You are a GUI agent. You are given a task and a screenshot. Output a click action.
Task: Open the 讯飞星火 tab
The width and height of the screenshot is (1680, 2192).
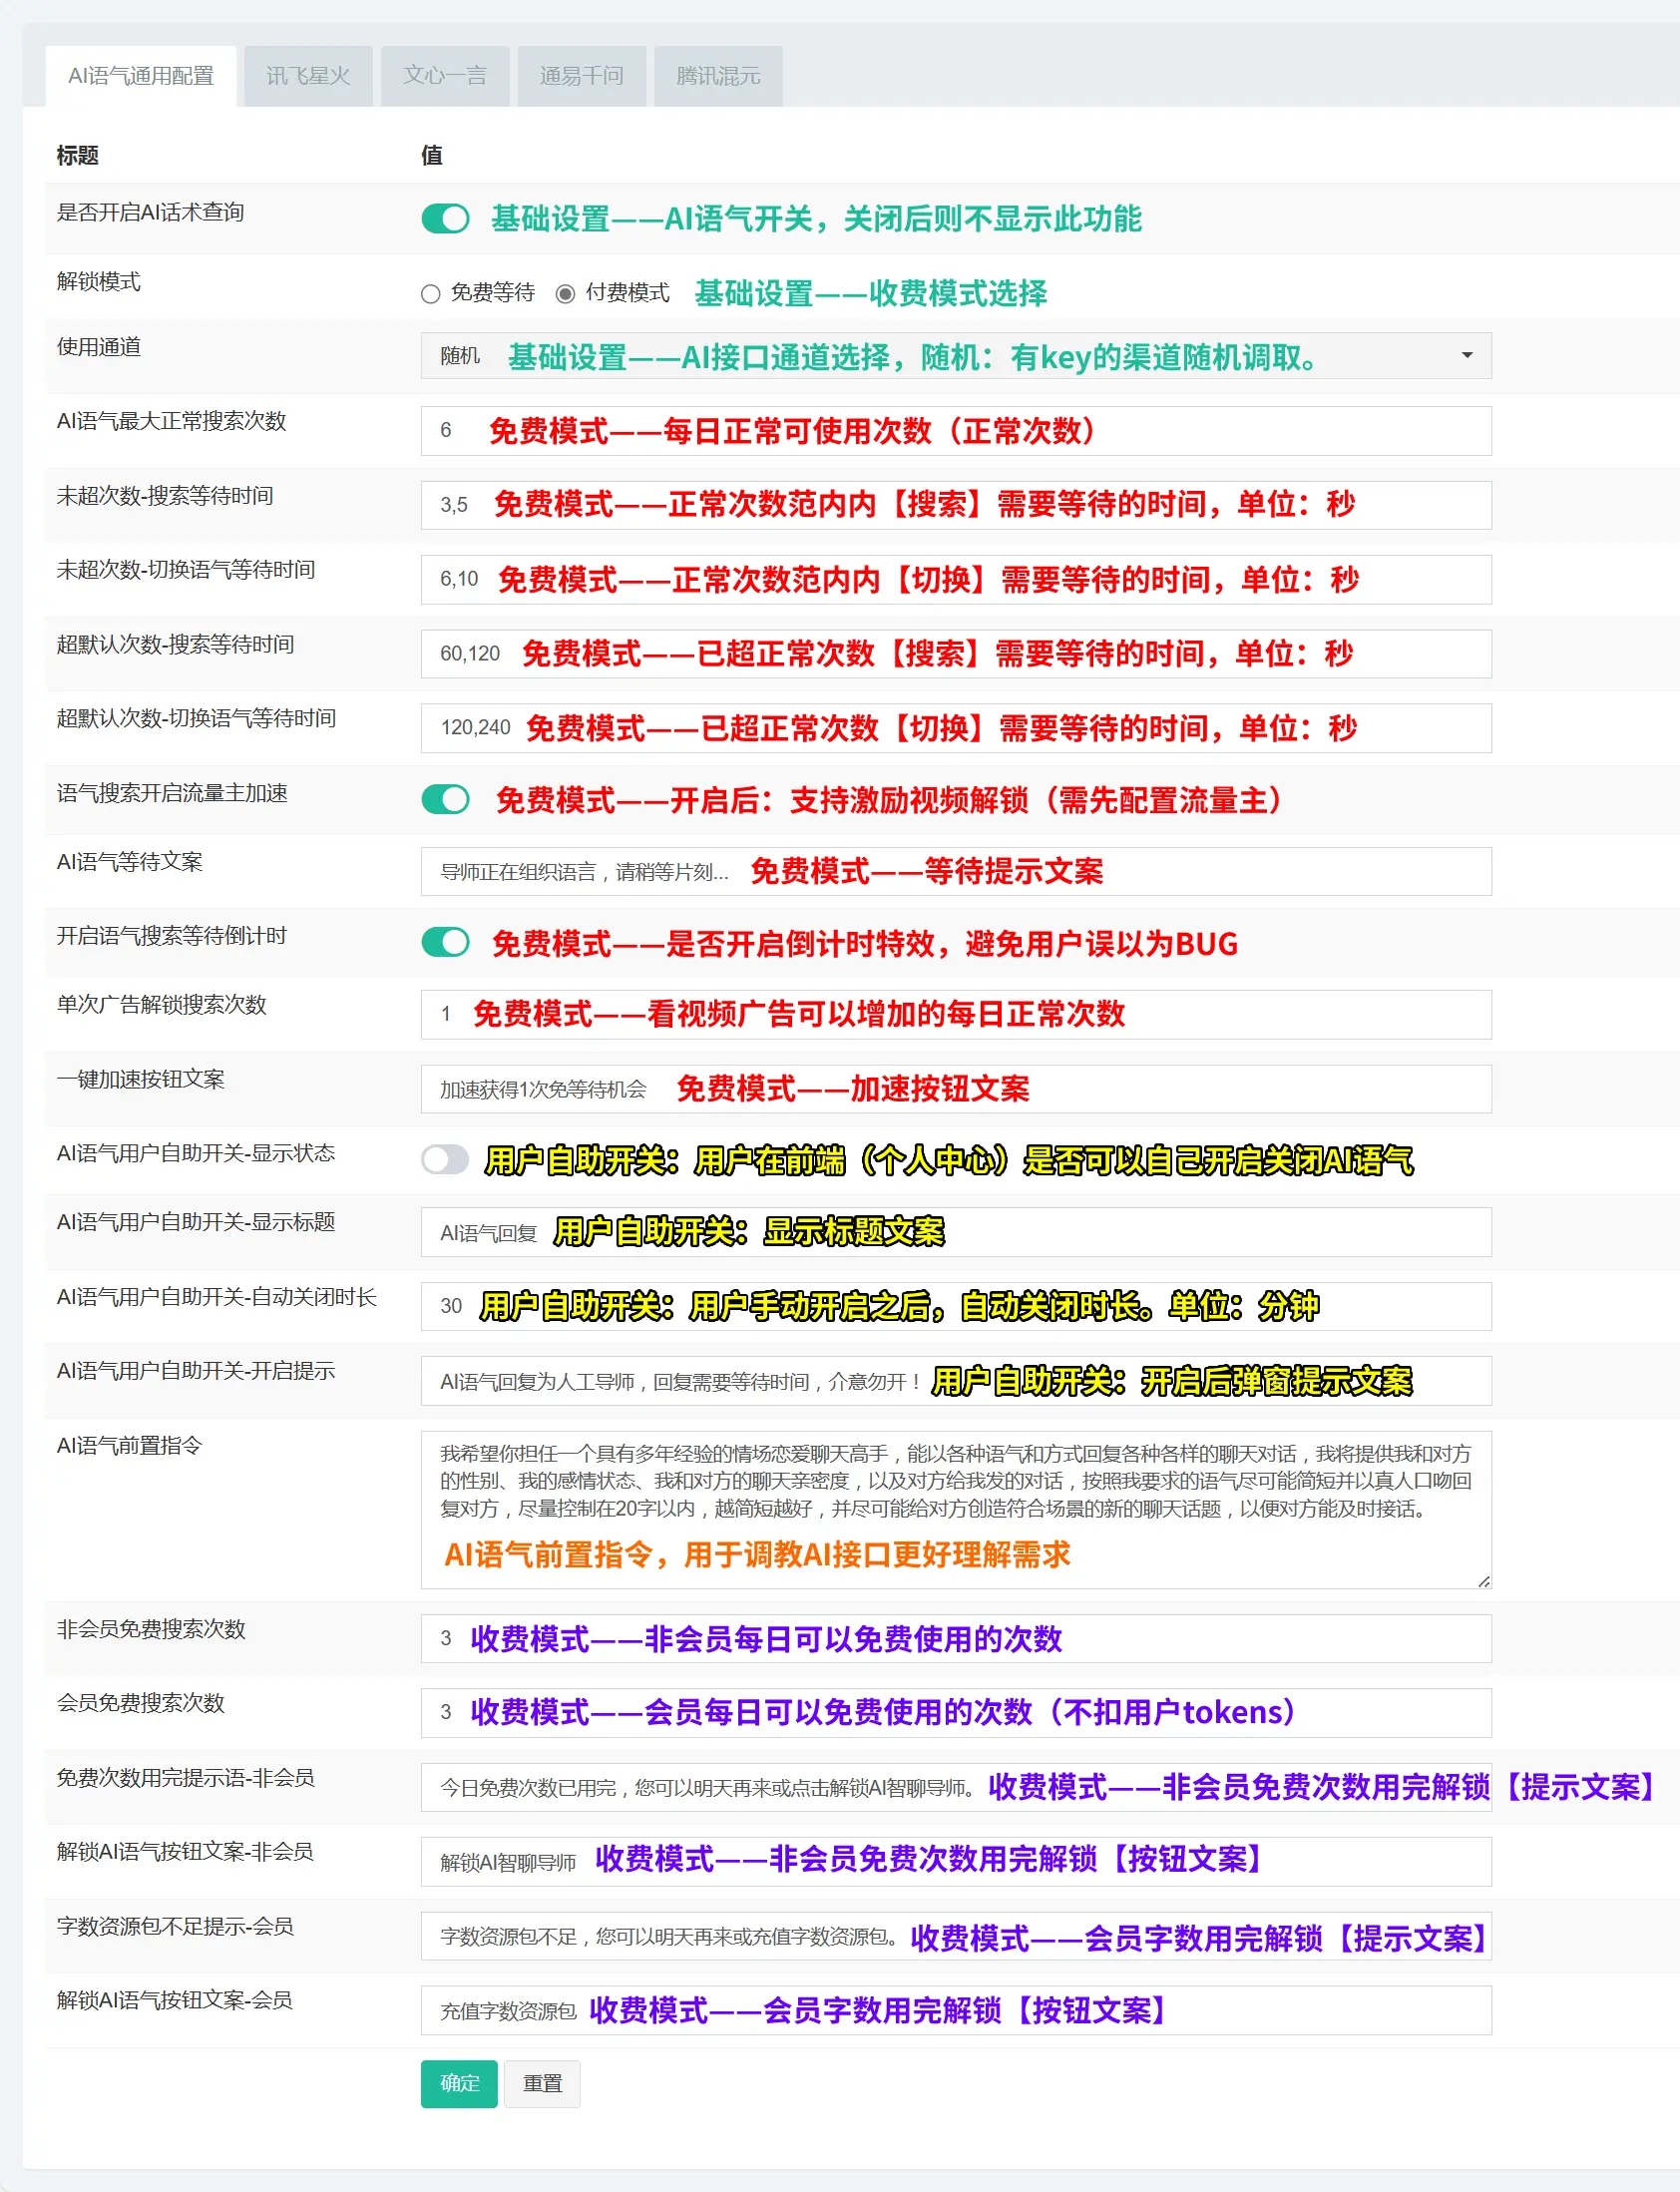[x=308, y=76]
